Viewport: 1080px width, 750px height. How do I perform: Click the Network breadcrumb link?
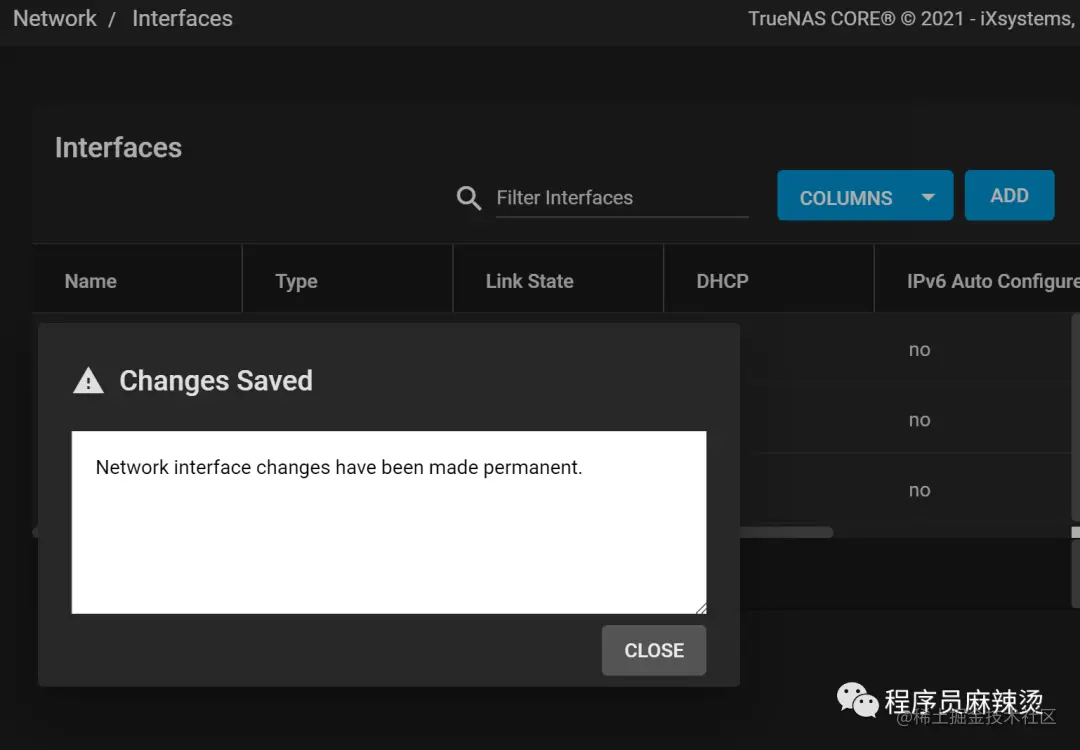click(55, 19)
